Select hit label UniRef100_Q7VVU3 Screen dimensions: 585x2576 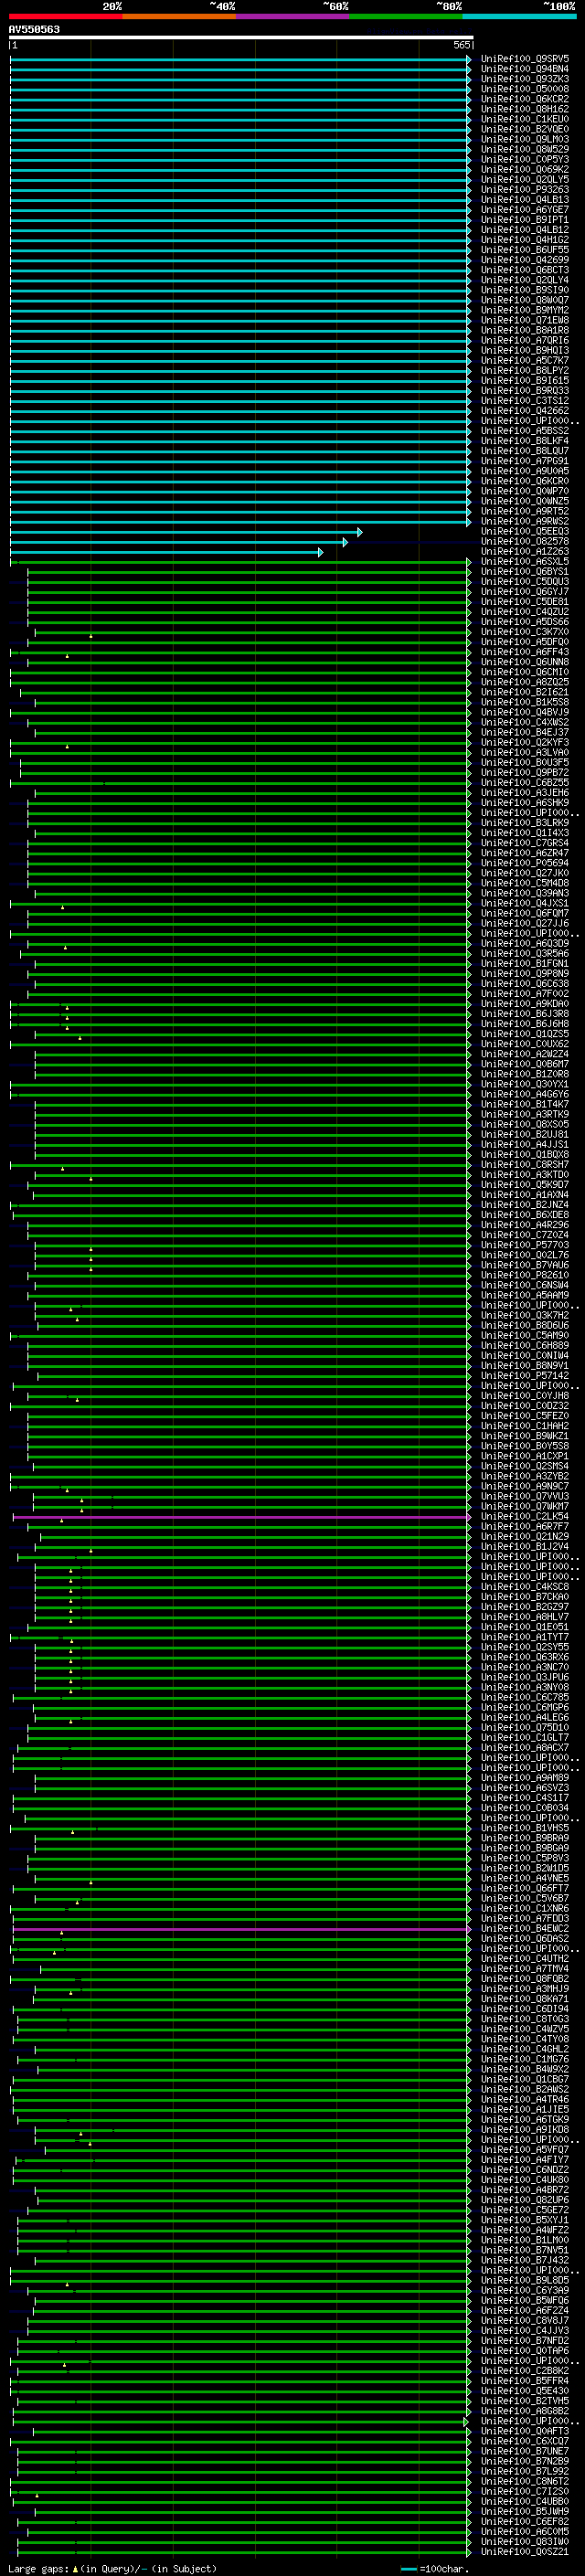pos(525,1497)
